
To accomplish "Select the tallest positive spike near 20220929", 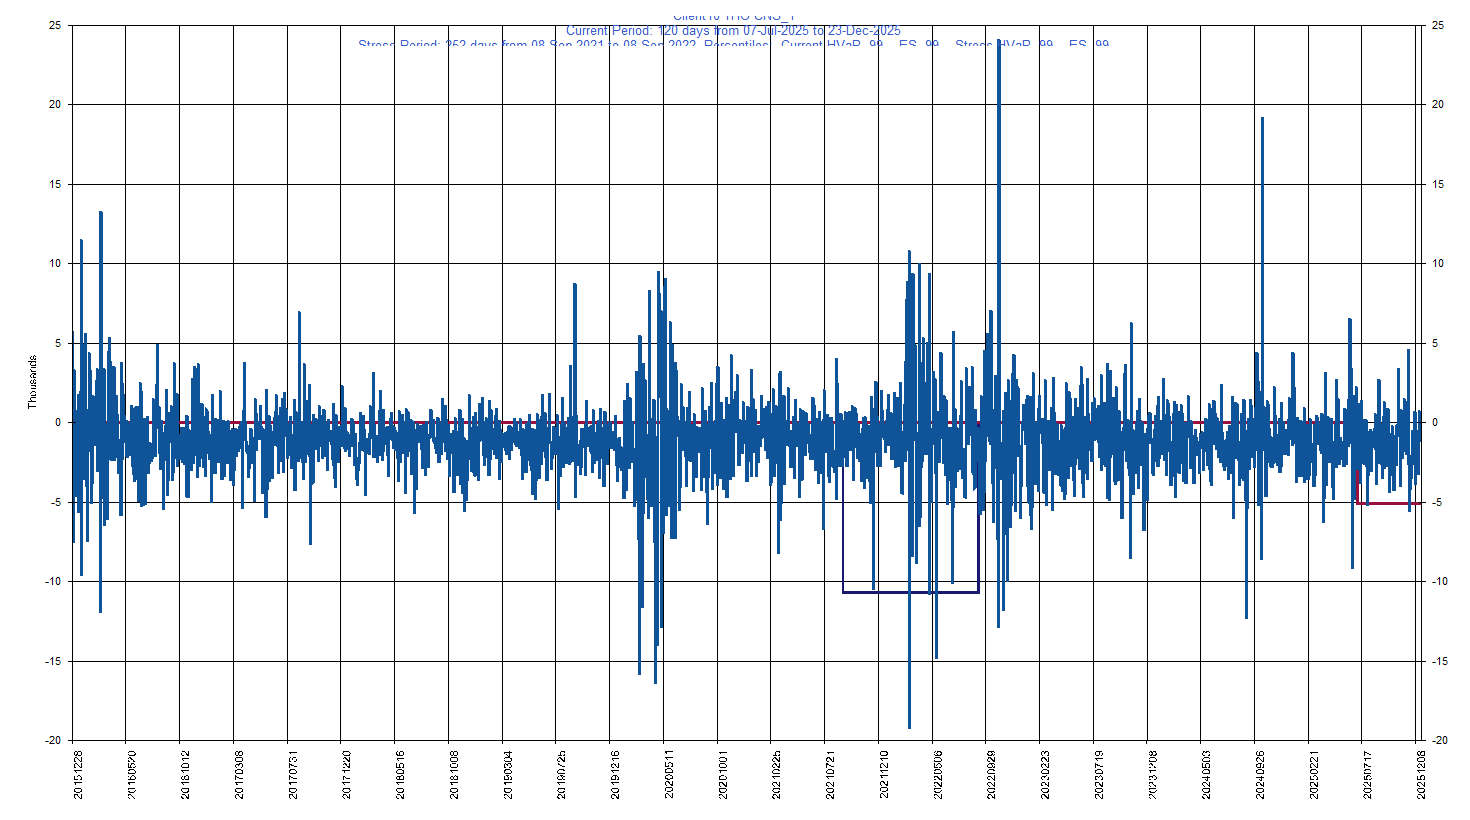I will [x=998, y=100].
